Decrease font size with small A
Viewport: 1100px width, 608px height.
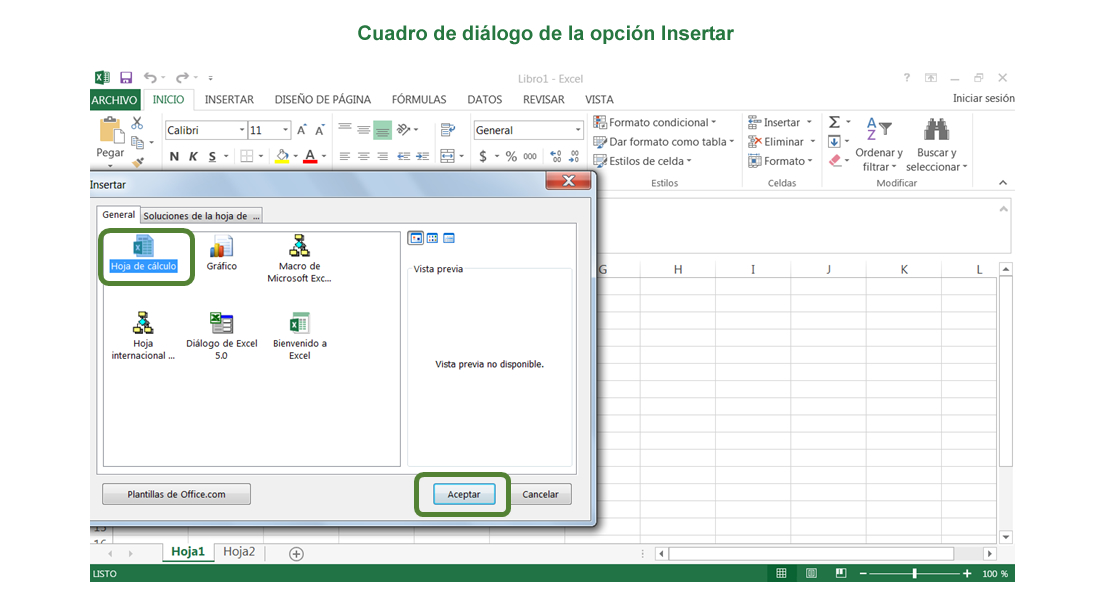[320, 130]
